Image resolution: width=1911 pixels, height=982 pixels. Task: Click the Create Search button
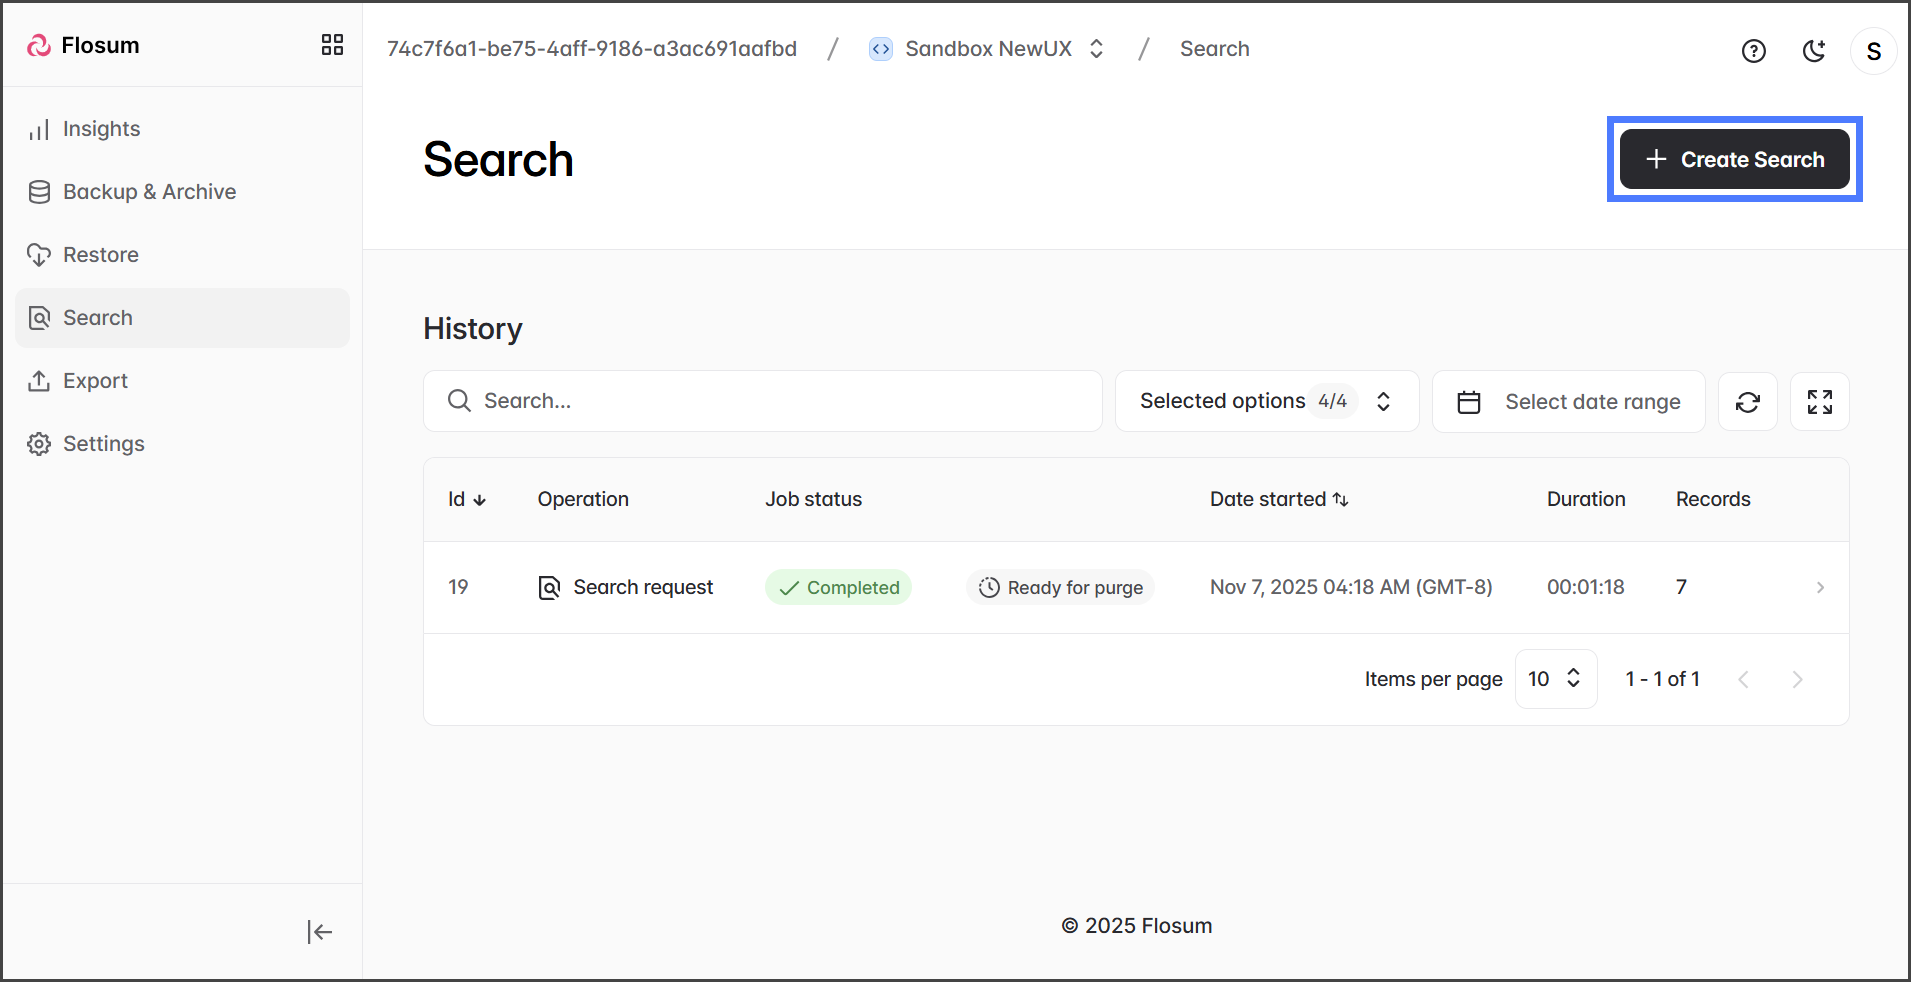tap(1734, 160)
